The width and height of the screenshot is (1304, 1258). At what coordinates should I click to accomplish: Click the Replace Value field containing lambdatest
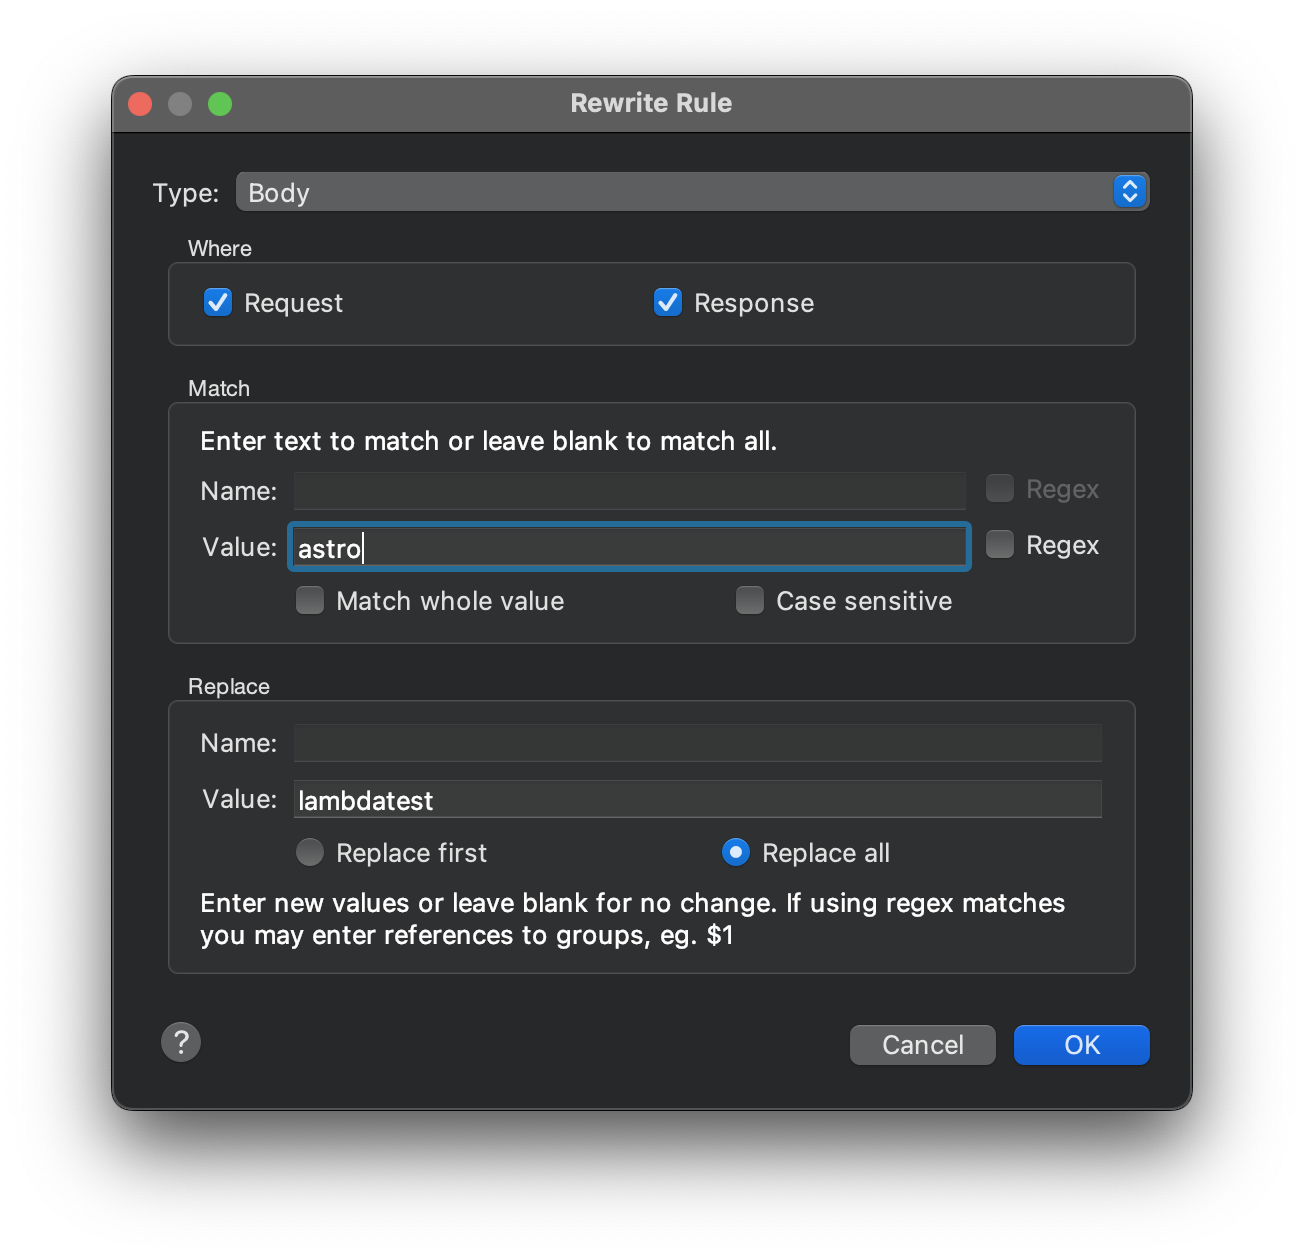point(697,800)
